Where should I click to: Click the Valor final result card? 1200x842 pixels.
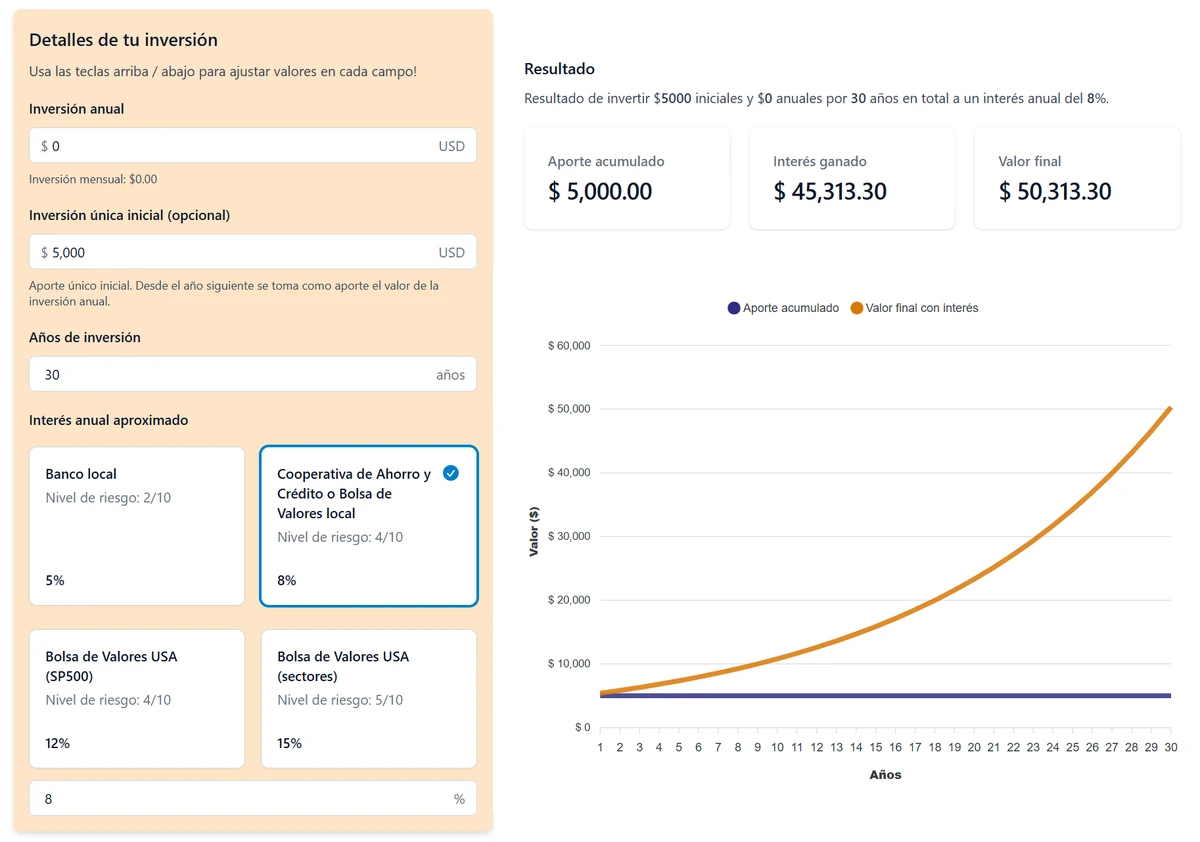[1077, 178]
